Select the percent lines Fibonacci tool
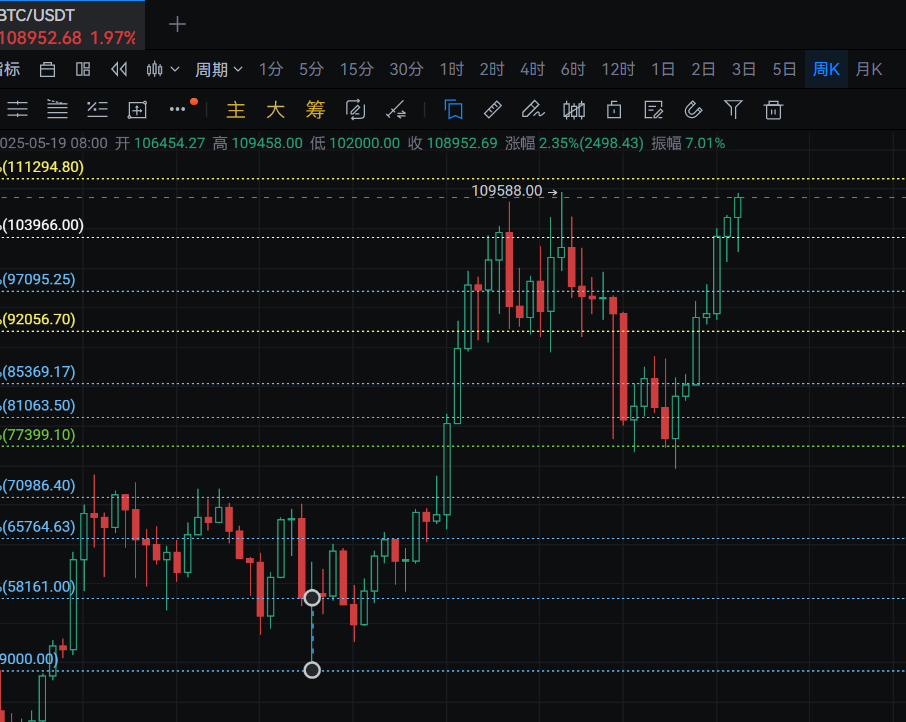Image resolution: width=906 pixels, height=722 pixels. click(97, 109)
